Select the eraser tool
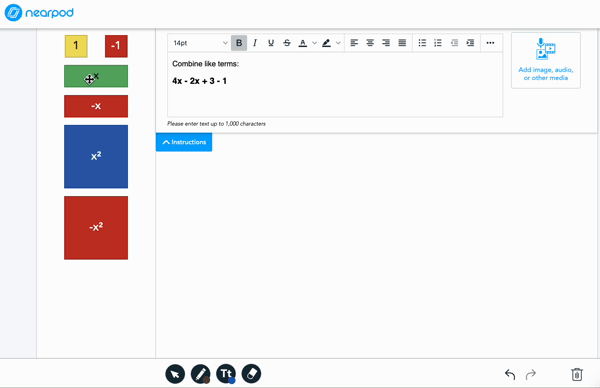The image size is (600, 388). [251, 374]
